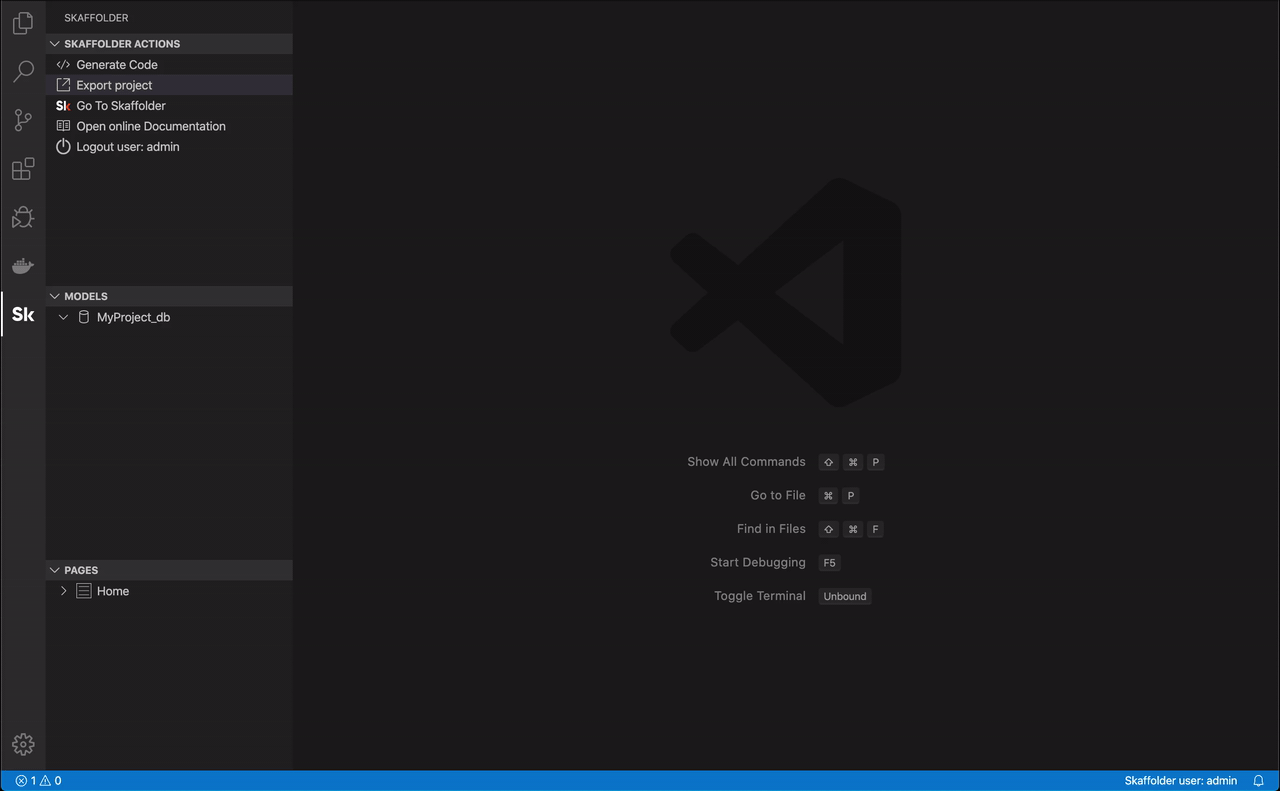Screen dimensions: 1280x791
Task: Click the errors icon in status bar
Action: pyautogui.click(x=21, y=781)
